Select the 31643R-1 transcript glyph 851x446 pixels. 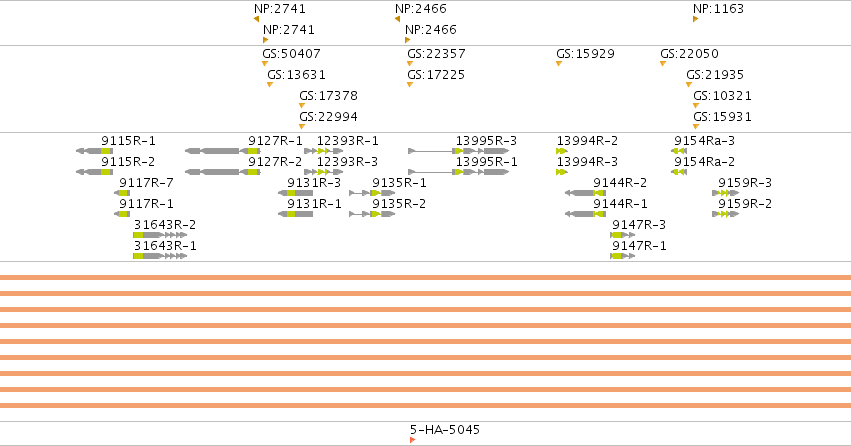coord(160,256)
